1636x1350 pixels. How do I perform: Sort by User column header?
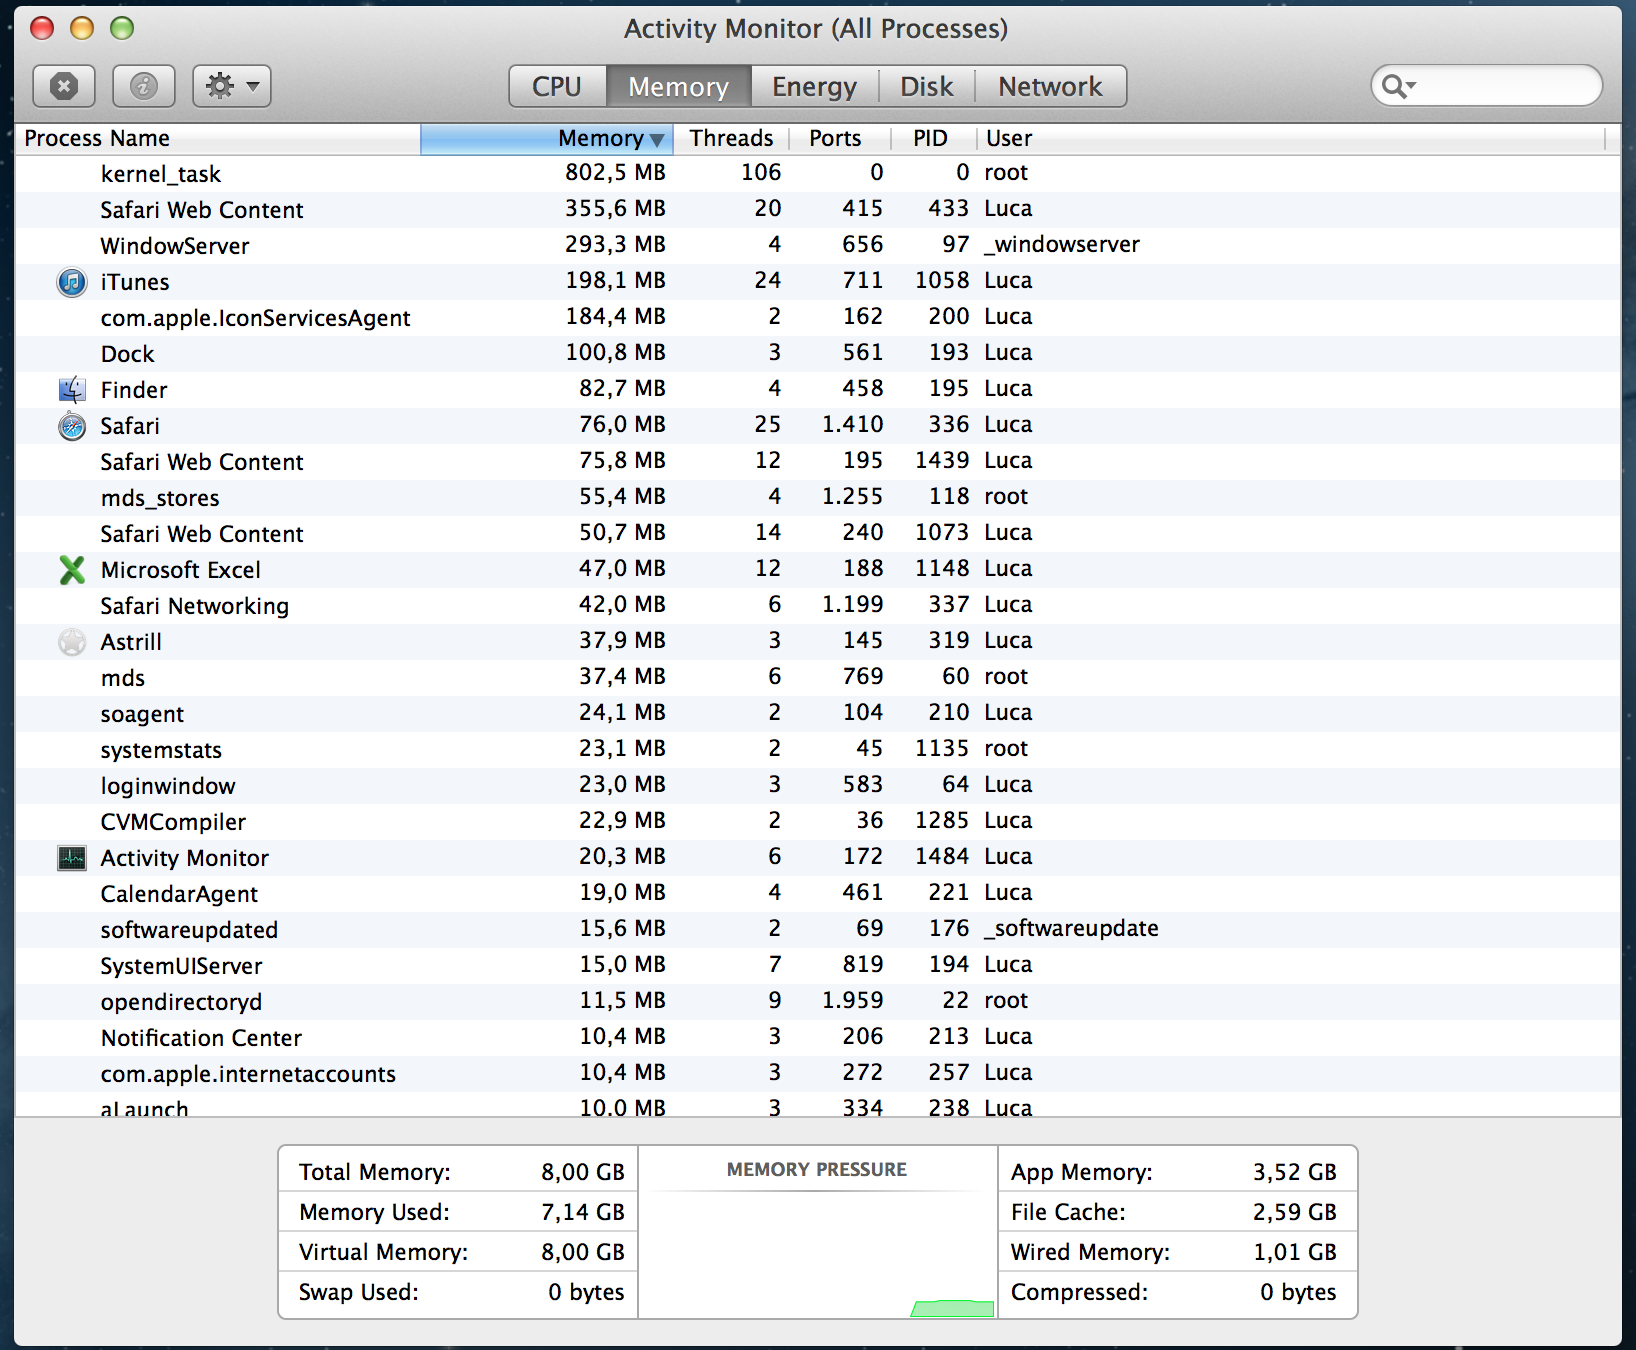1290,138
